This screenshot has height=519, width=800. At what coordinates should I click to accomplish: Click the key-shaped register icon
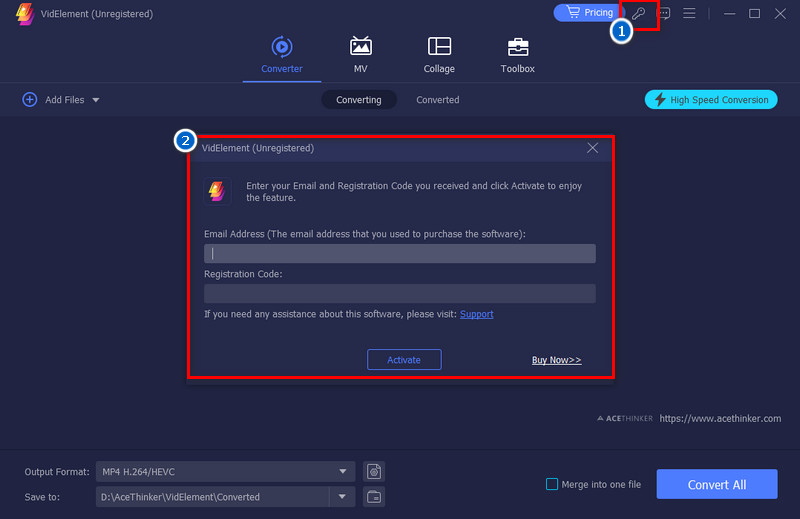[638, 13]
